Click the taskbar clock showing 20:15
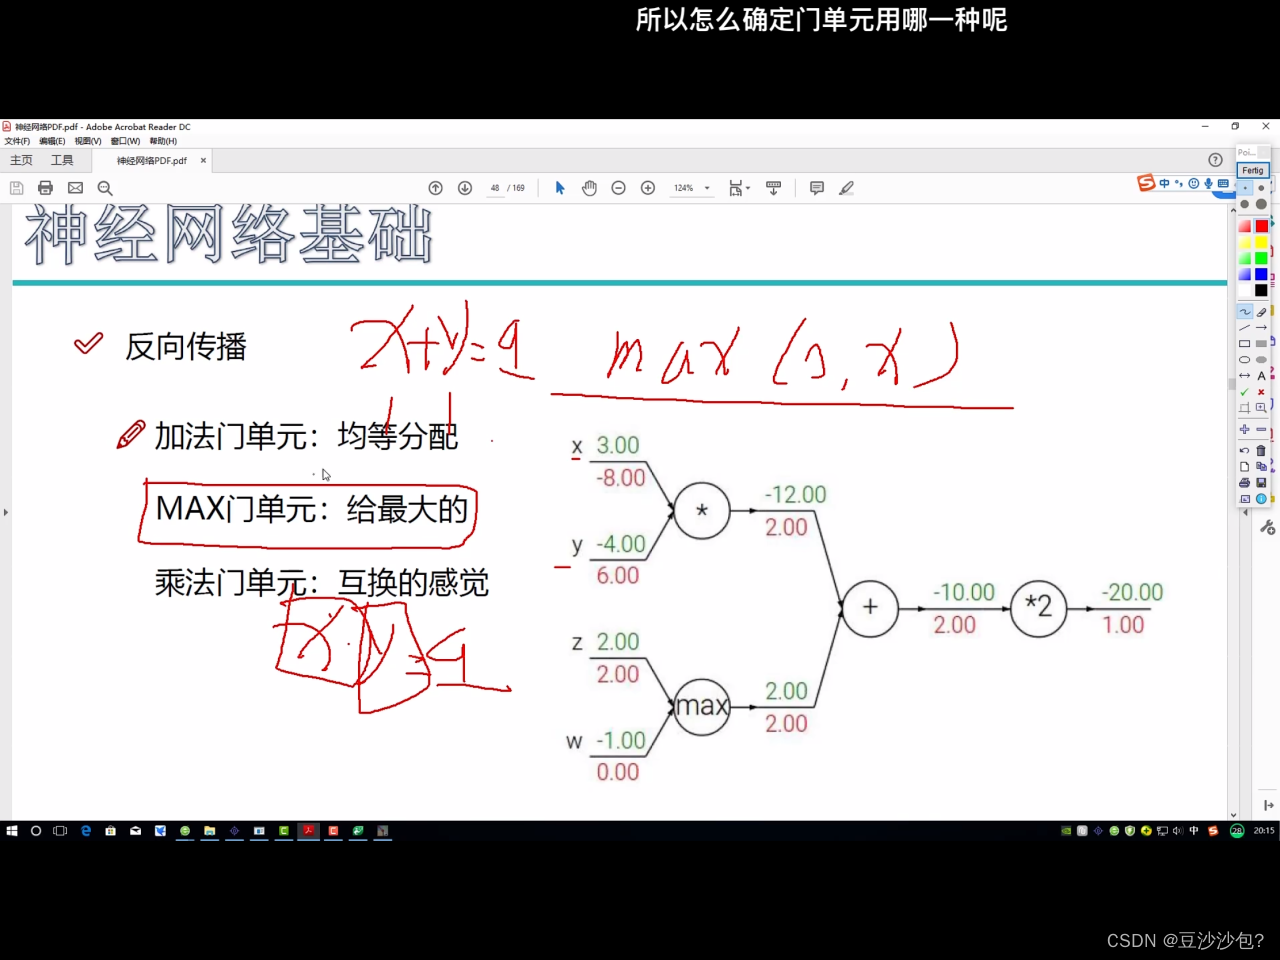 point(1264,831)
